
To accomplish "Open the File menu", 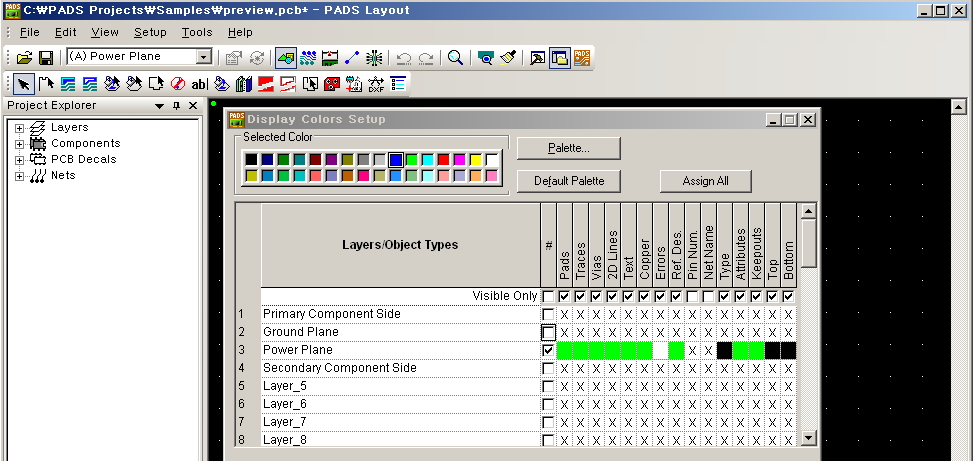I will point(29,32).
